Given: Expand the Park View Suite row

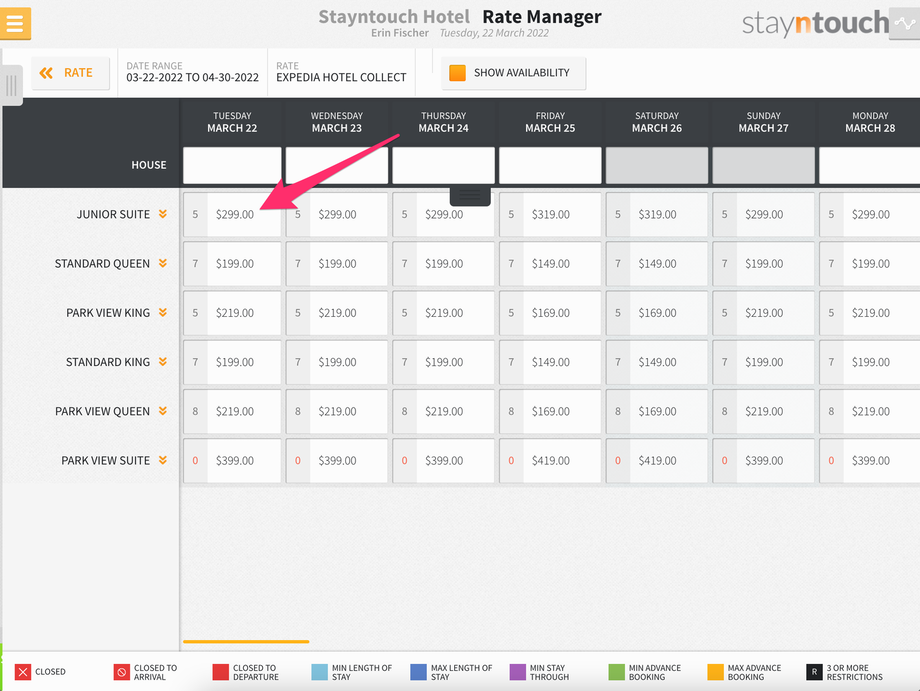Looking at the screenshot, I should click(163, 460).
